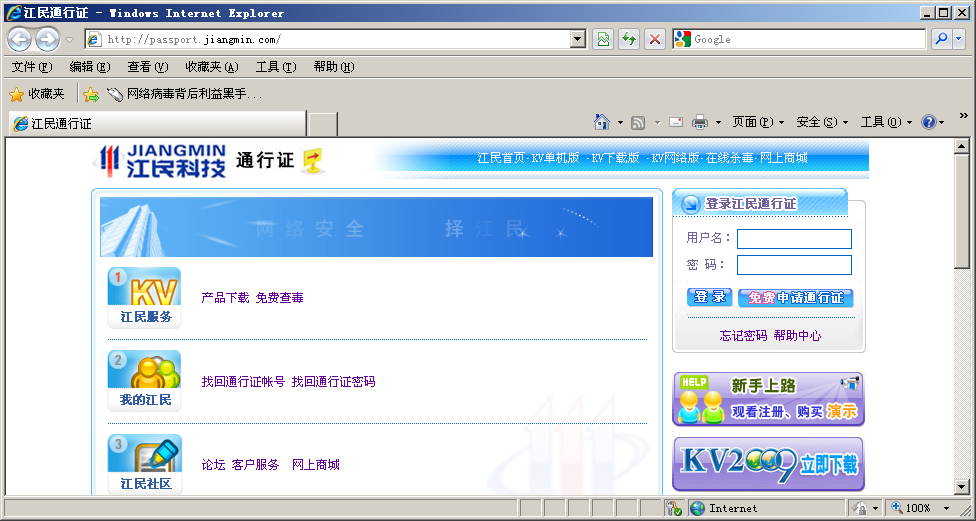This screenshot has height=521, width=976.
Task: Open the 帮助中心 link
Action: [x=797, y=336]
